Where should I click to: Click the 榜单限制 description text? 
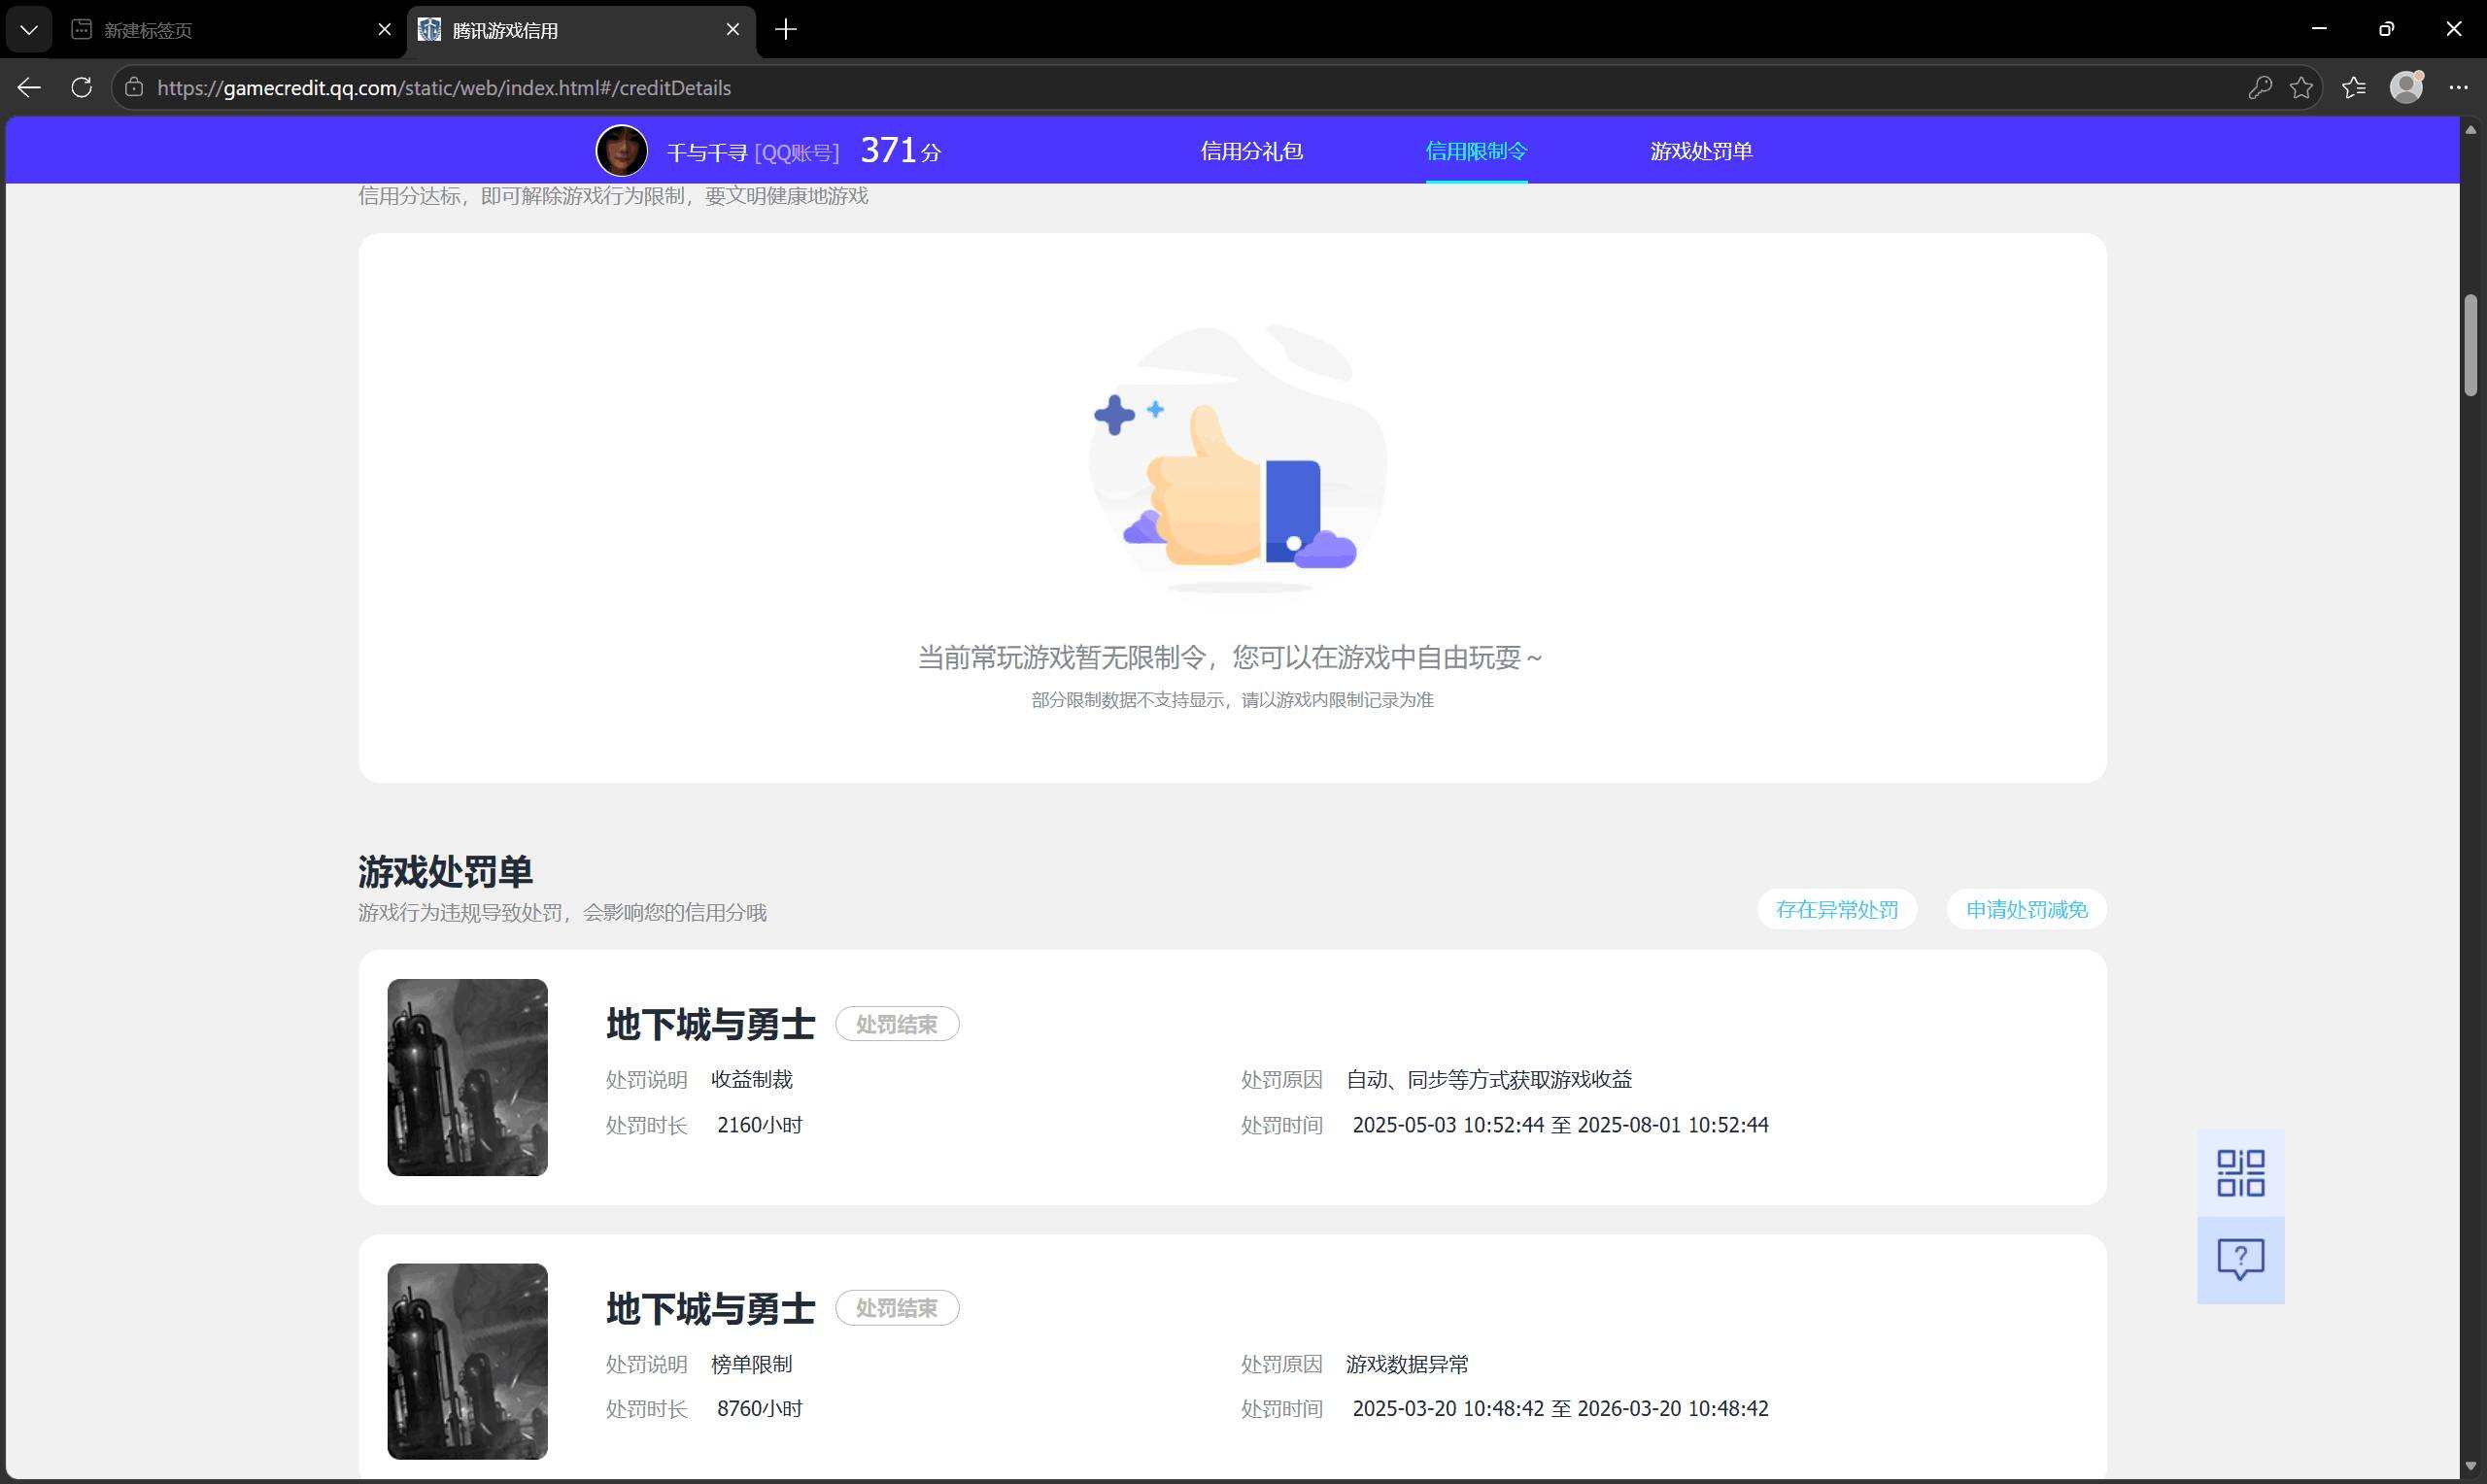pos(751,1364)
